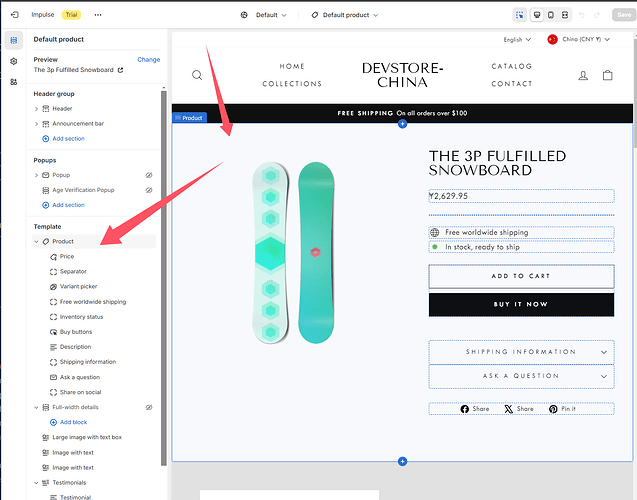Open the Theme settings gear icon
This screenshot has width=637, height=500.
pos(14,61)
